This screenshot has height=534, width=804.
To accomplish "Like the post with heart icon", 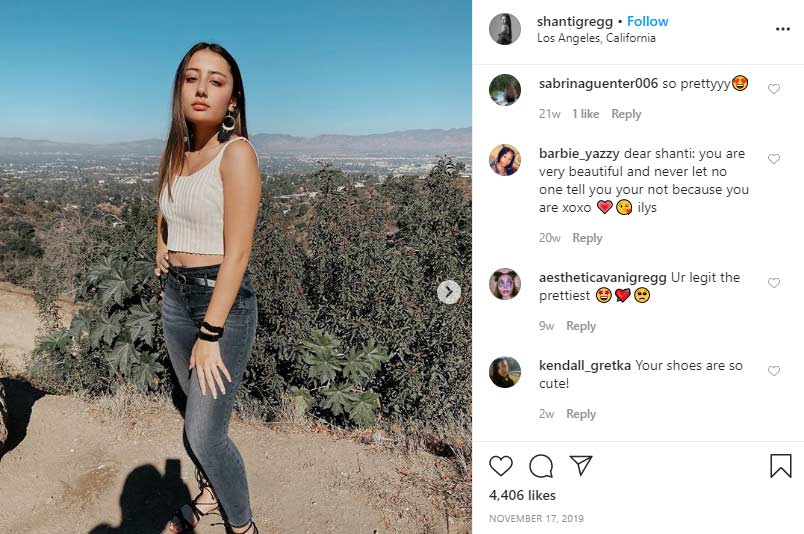I will 501,466.
